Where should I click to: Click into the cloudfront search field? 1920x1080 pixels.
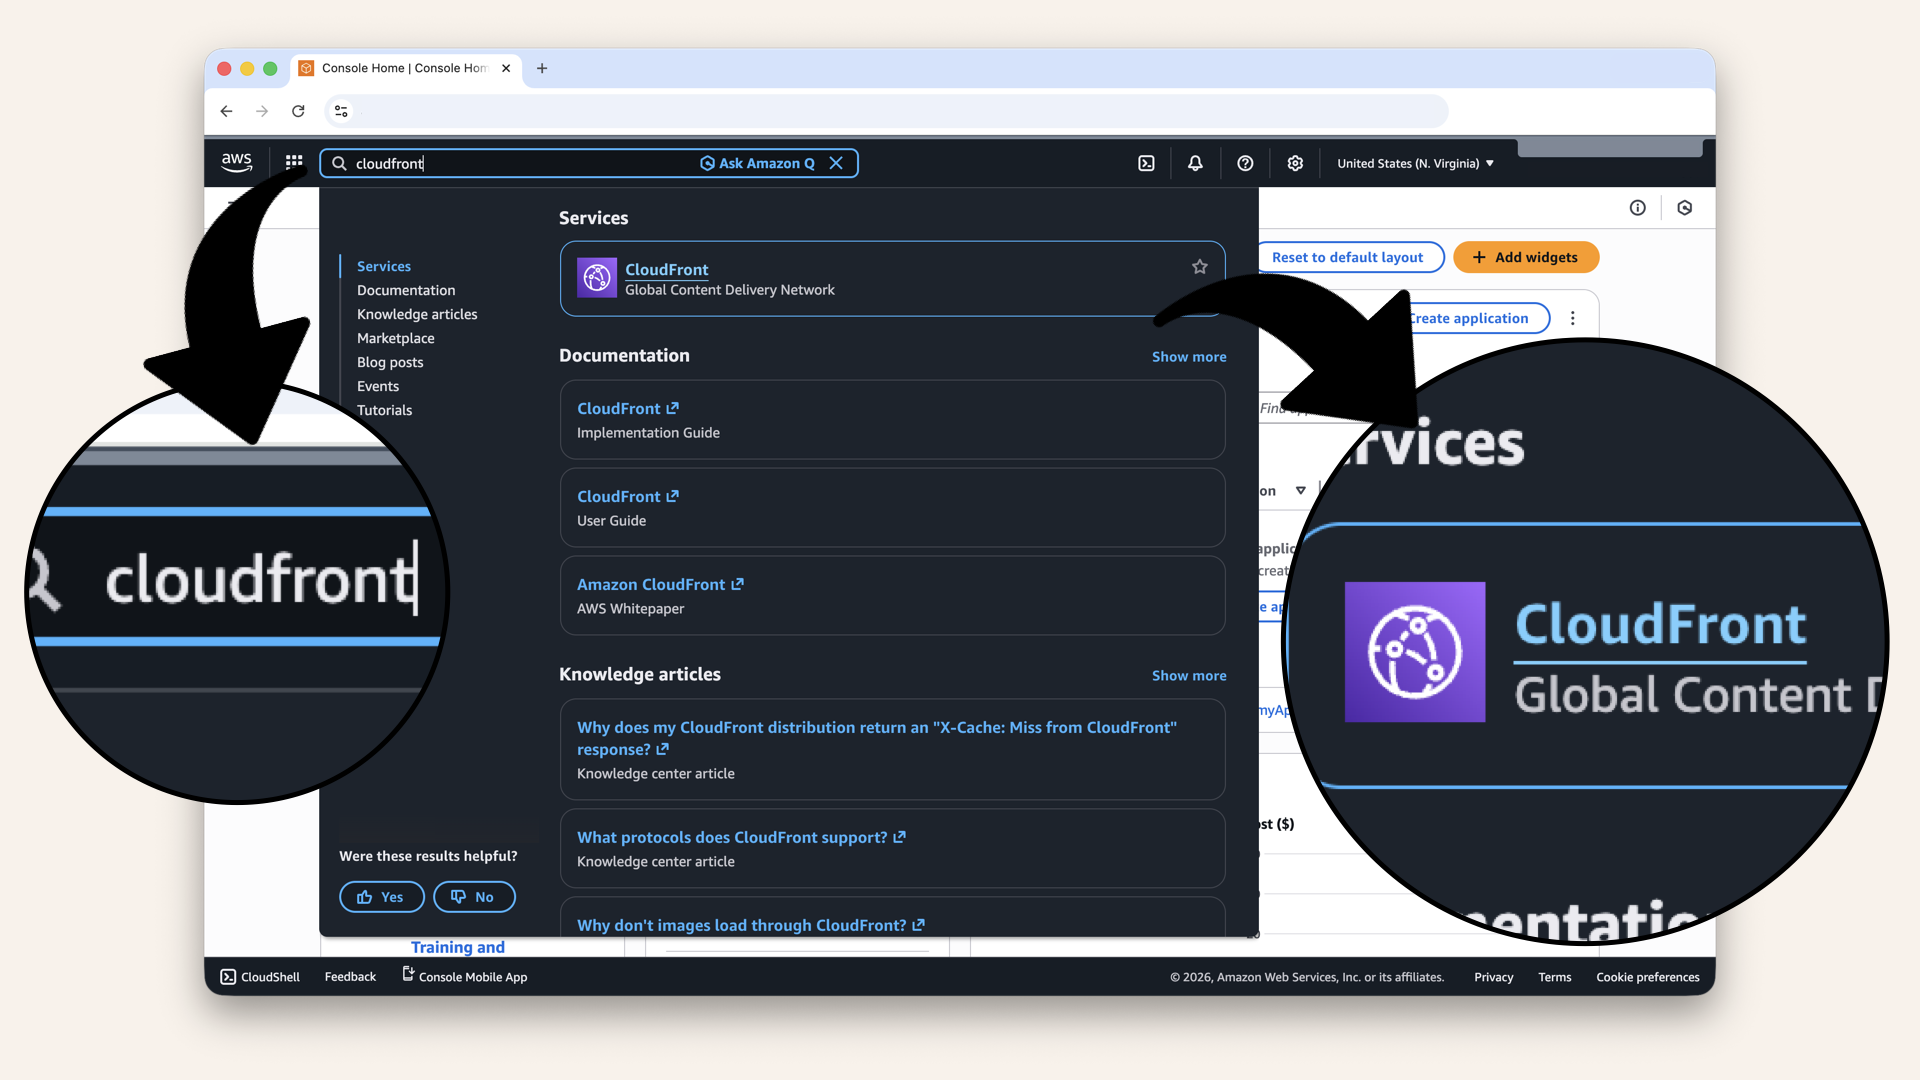pos(520,163)
